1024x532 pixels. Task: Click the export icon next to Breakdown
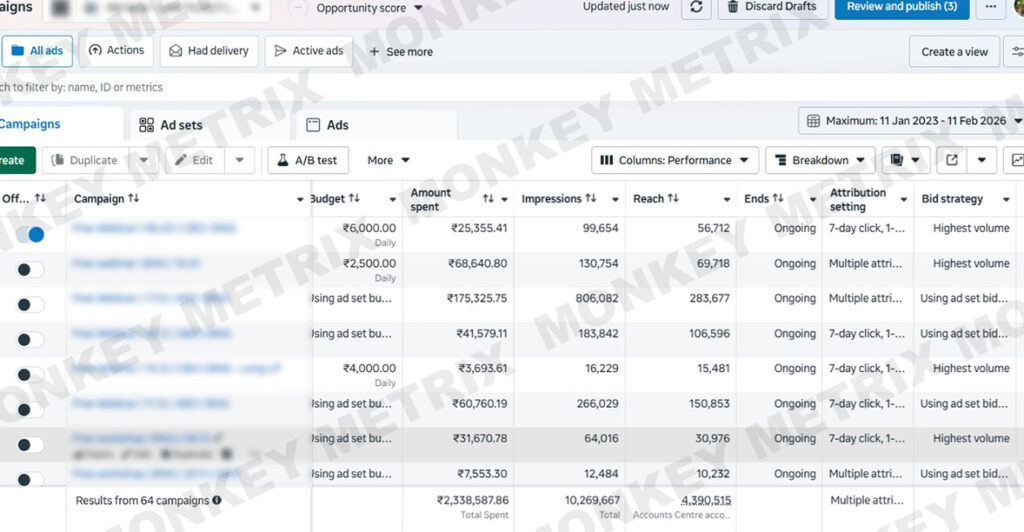(x=951, y=160)
